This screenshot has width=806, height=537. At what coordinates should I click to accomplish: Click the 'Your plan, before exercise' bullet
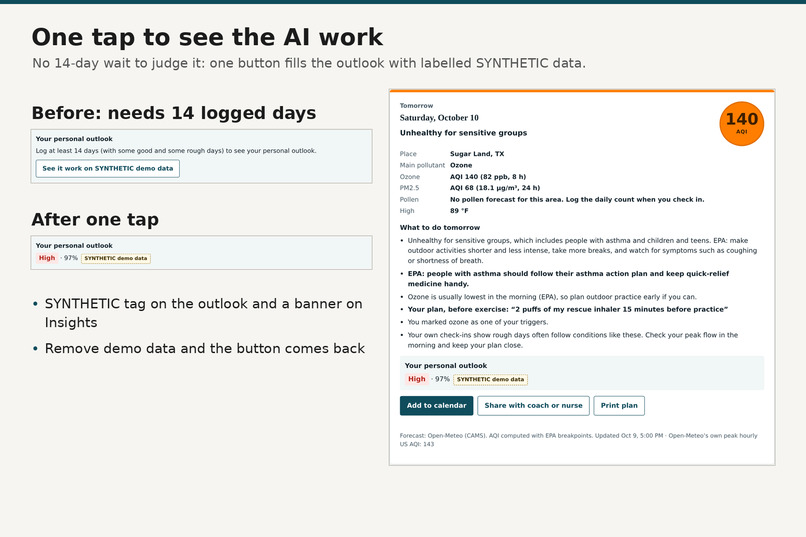pos(567,309)
